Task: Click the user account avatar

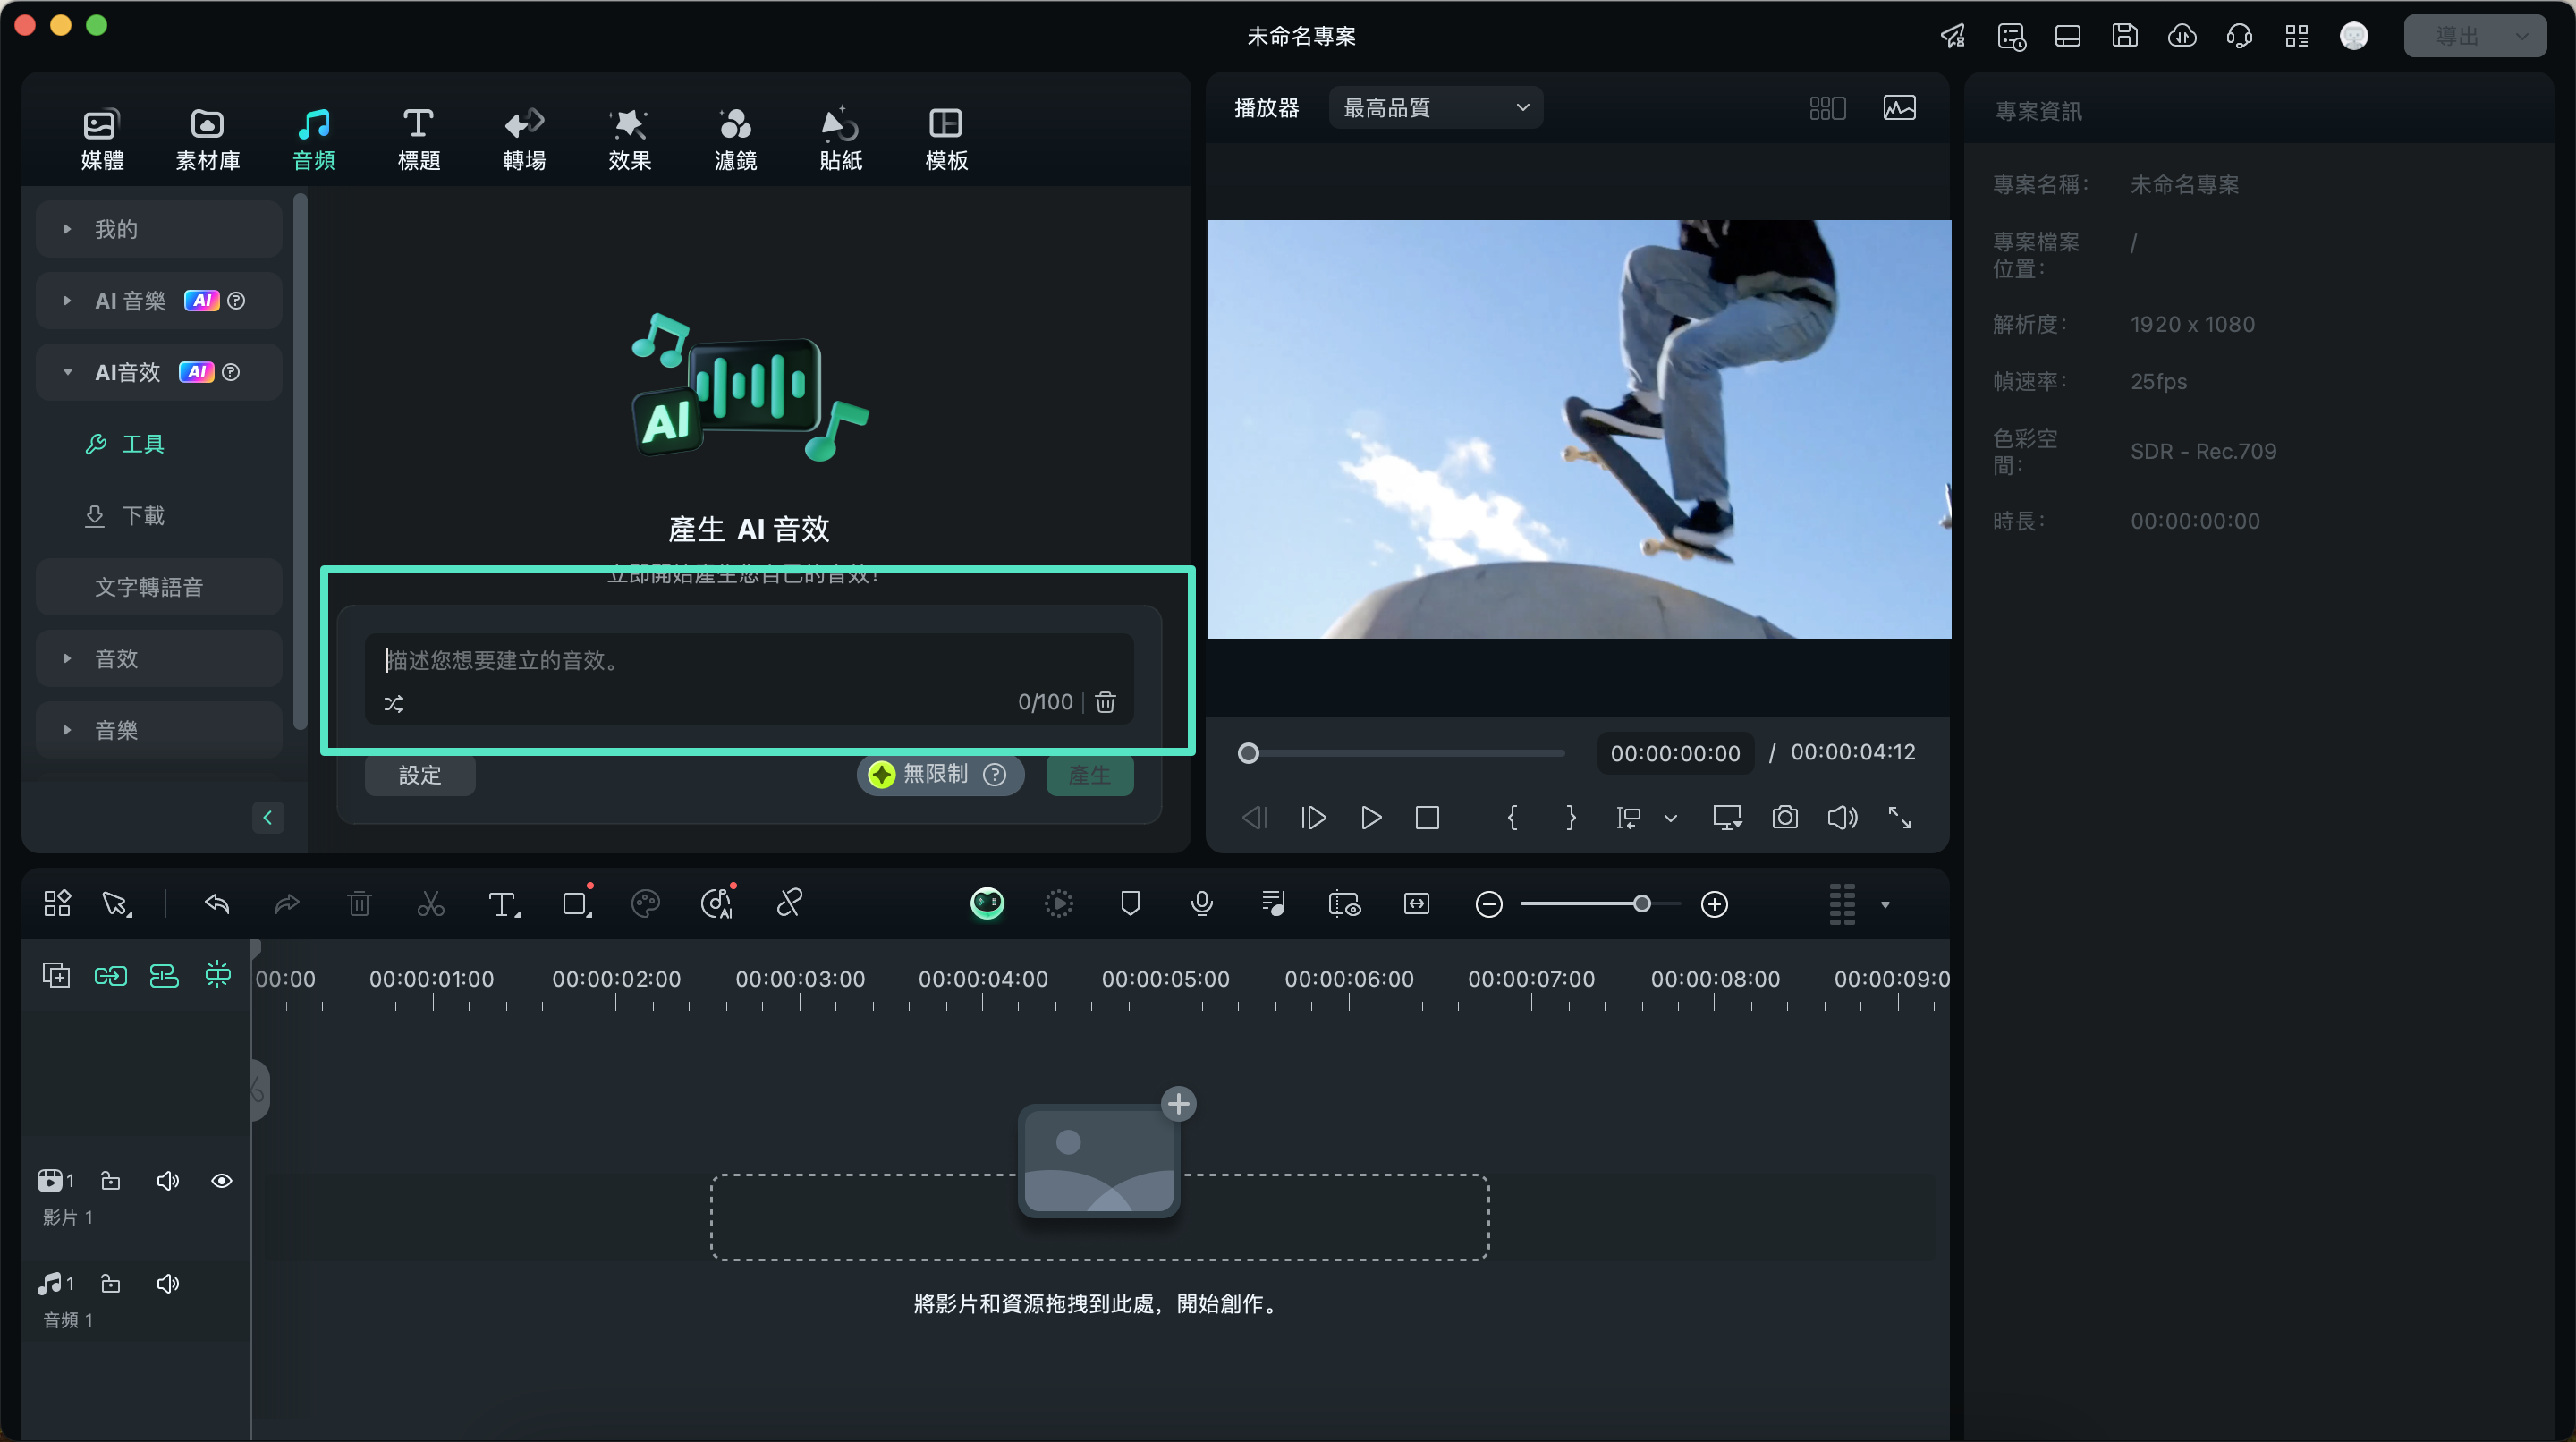Action: (2354, 36)
